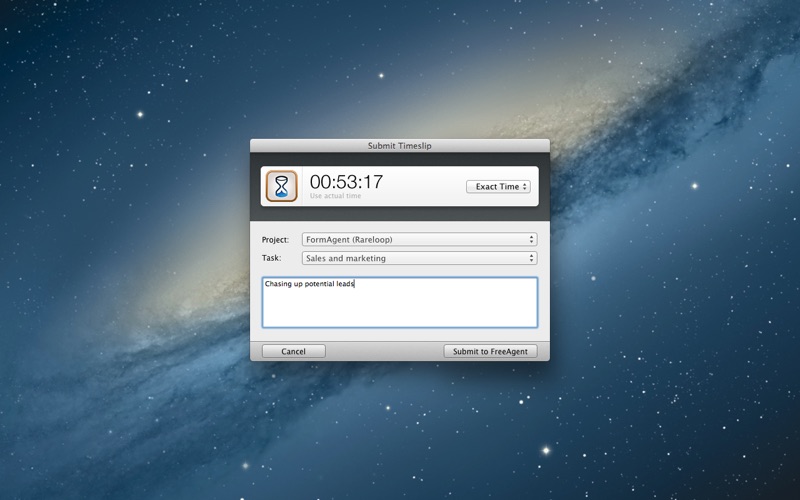800x500 pixels.
Task: Click the 'Project:' field label
Action: 275,240
